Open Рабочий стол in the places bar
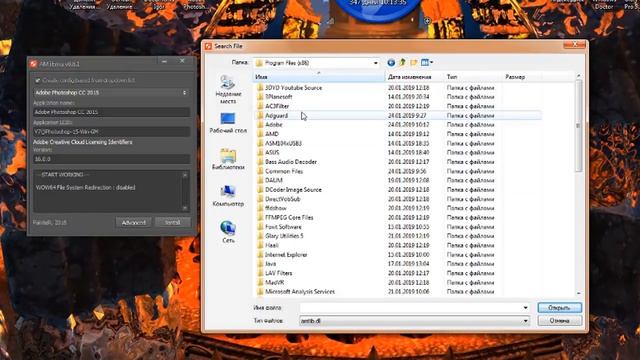This screenshot has height=360, width=640. pos(228,123)
